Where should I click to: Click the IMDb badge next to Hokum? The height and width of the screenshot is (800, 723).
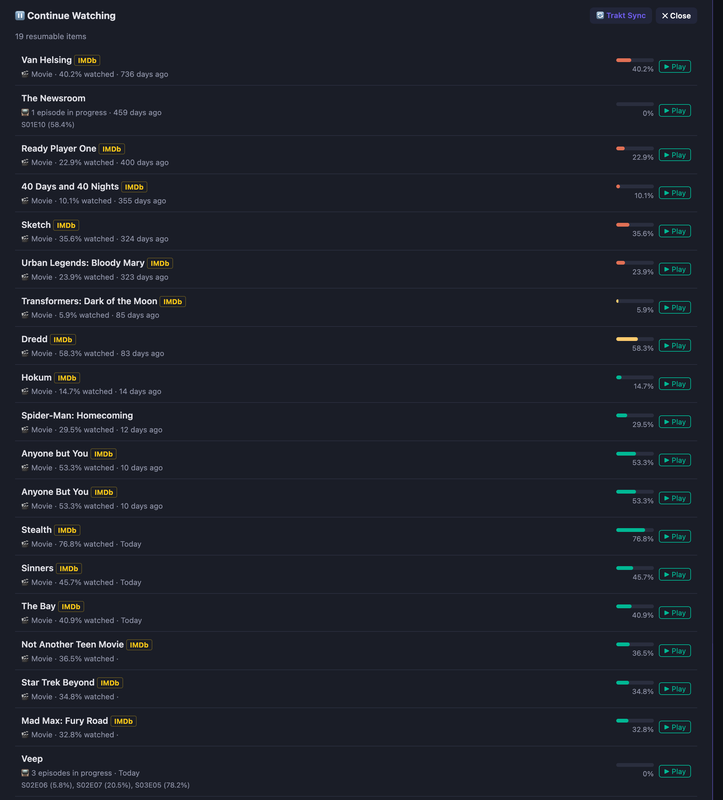pyautogui.click(x=67, y=378)
